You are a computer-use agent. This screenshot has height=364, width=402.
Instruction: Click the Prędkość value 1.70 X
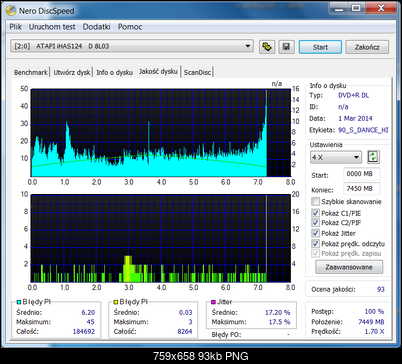374,331
